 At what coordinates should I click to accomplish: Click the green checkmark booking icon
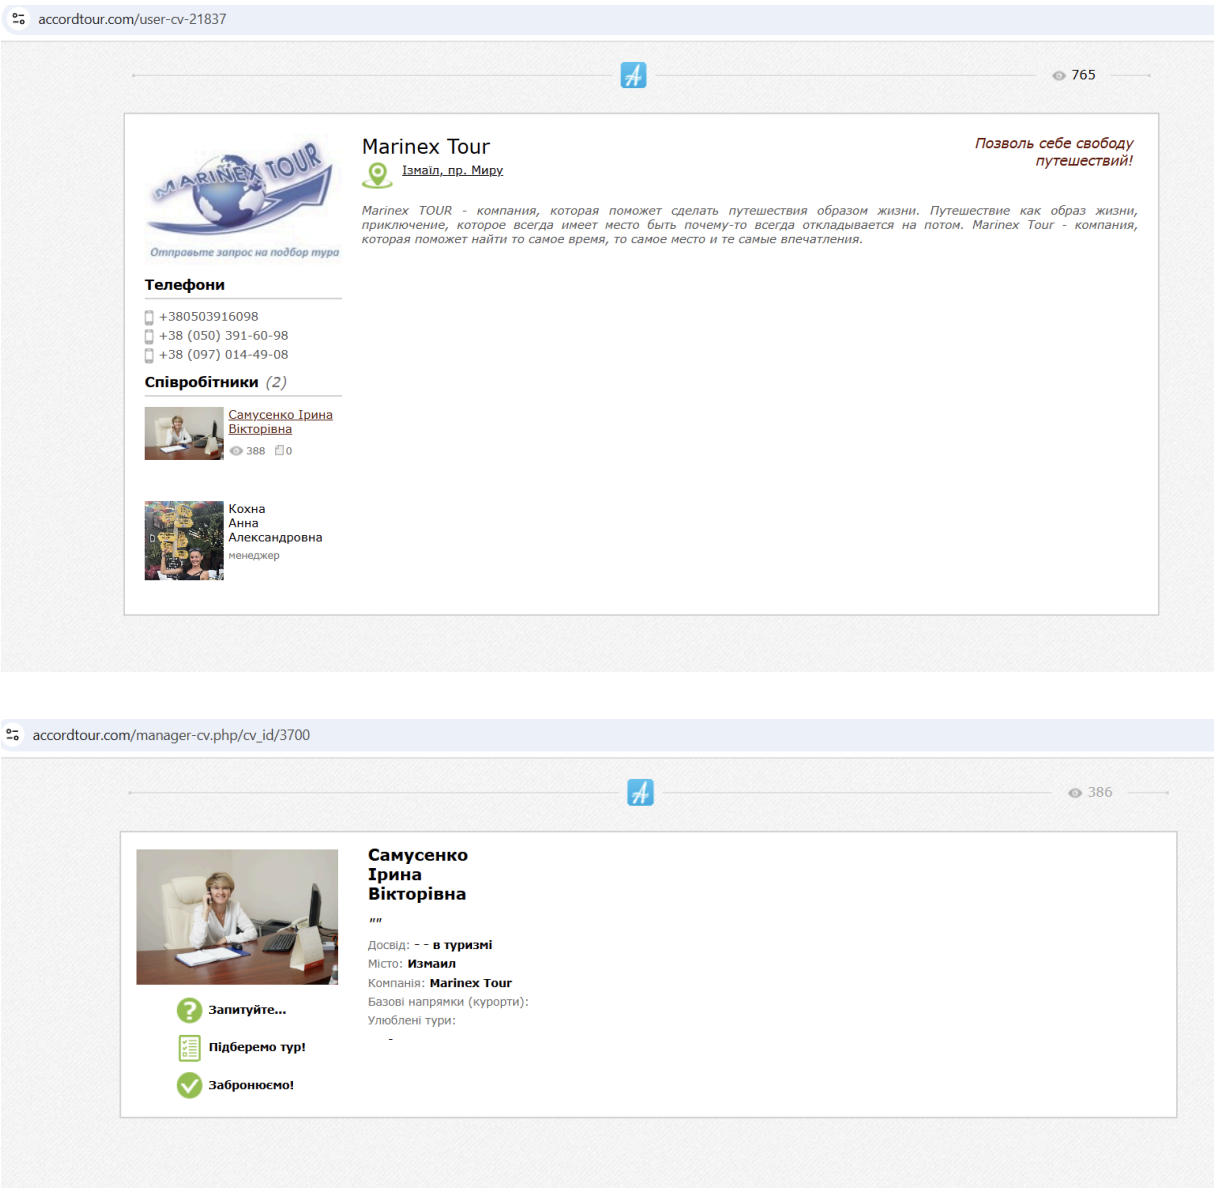[x=189, y=1085]
